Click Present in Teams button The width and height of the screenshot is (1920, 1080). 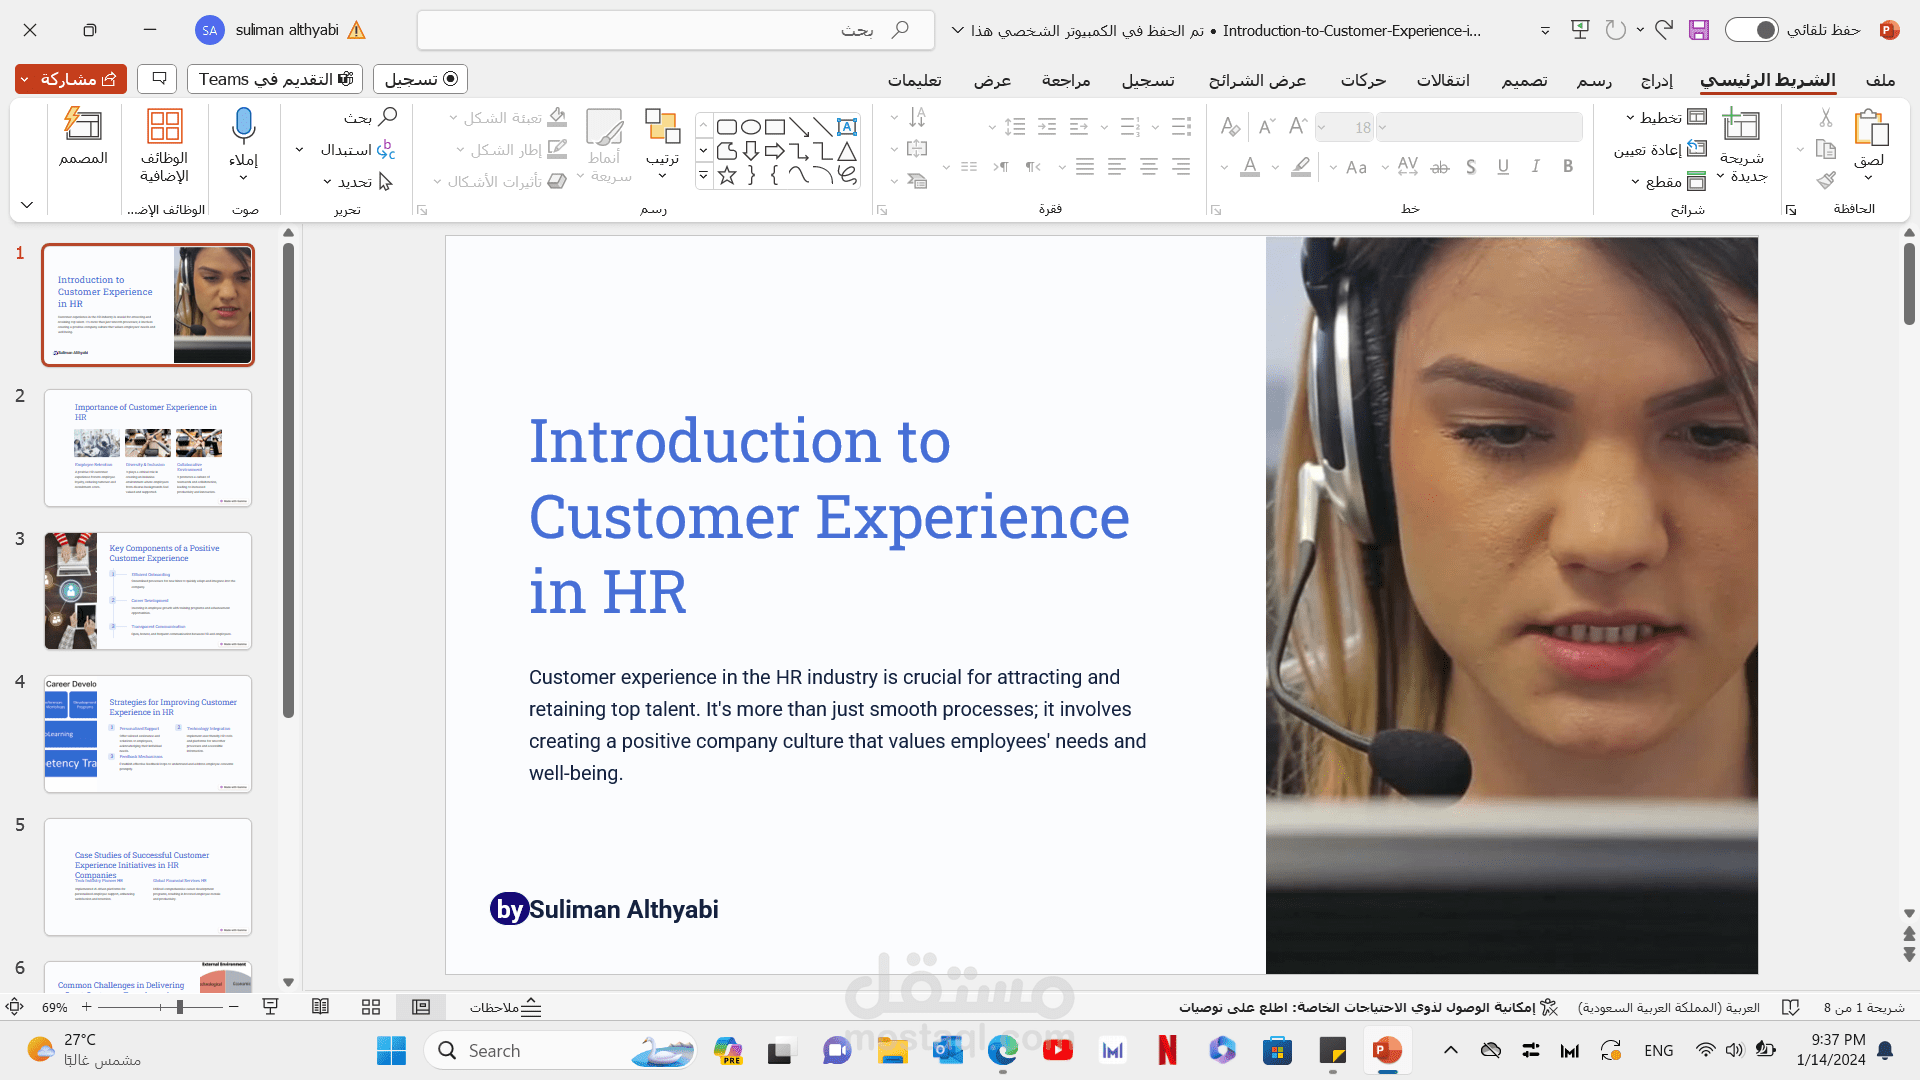pyautogui.click(x=276, y=78)
